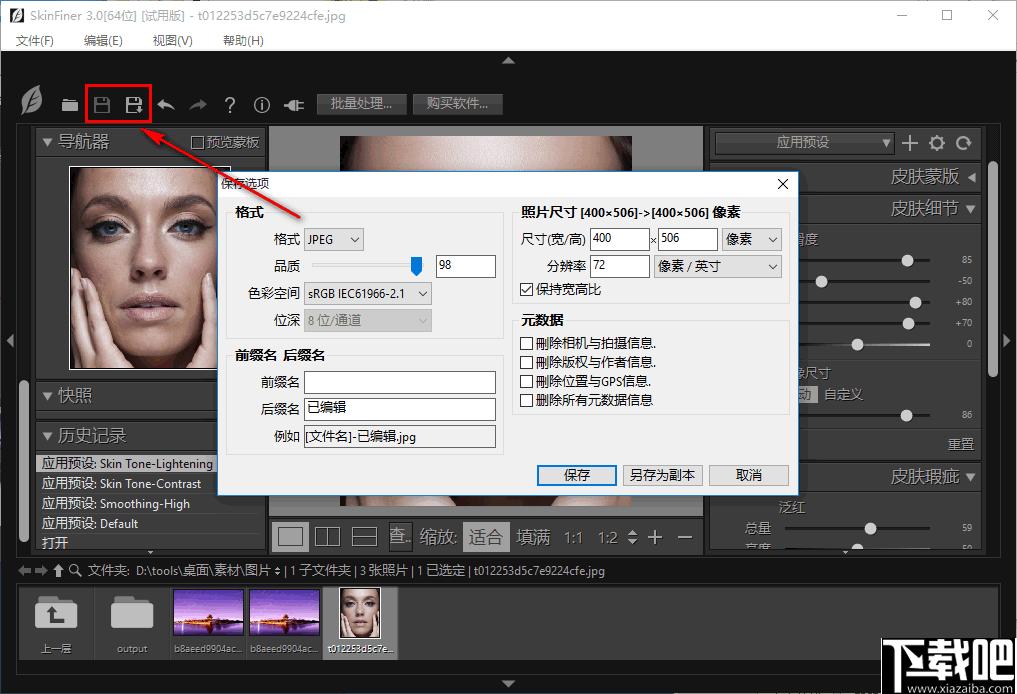Click the suffix name input field
This screenshot has width=1017, height=694.
click(400, 409)
